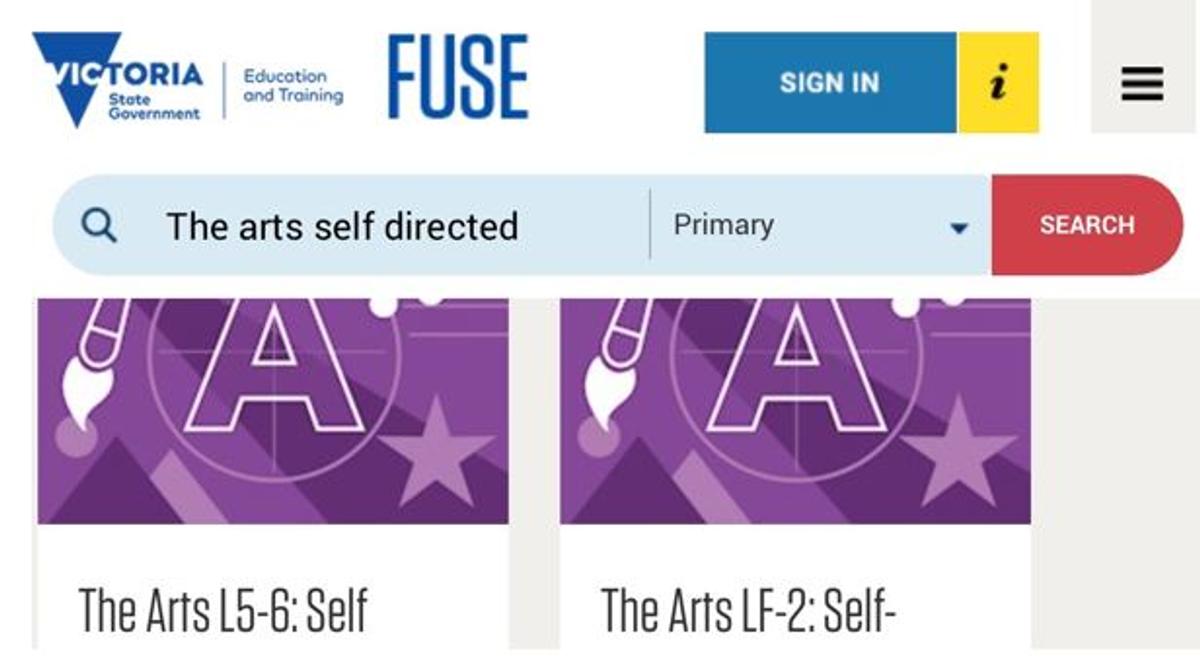Click the FUSE logo

pyautogui.click(x=458, y=77)
